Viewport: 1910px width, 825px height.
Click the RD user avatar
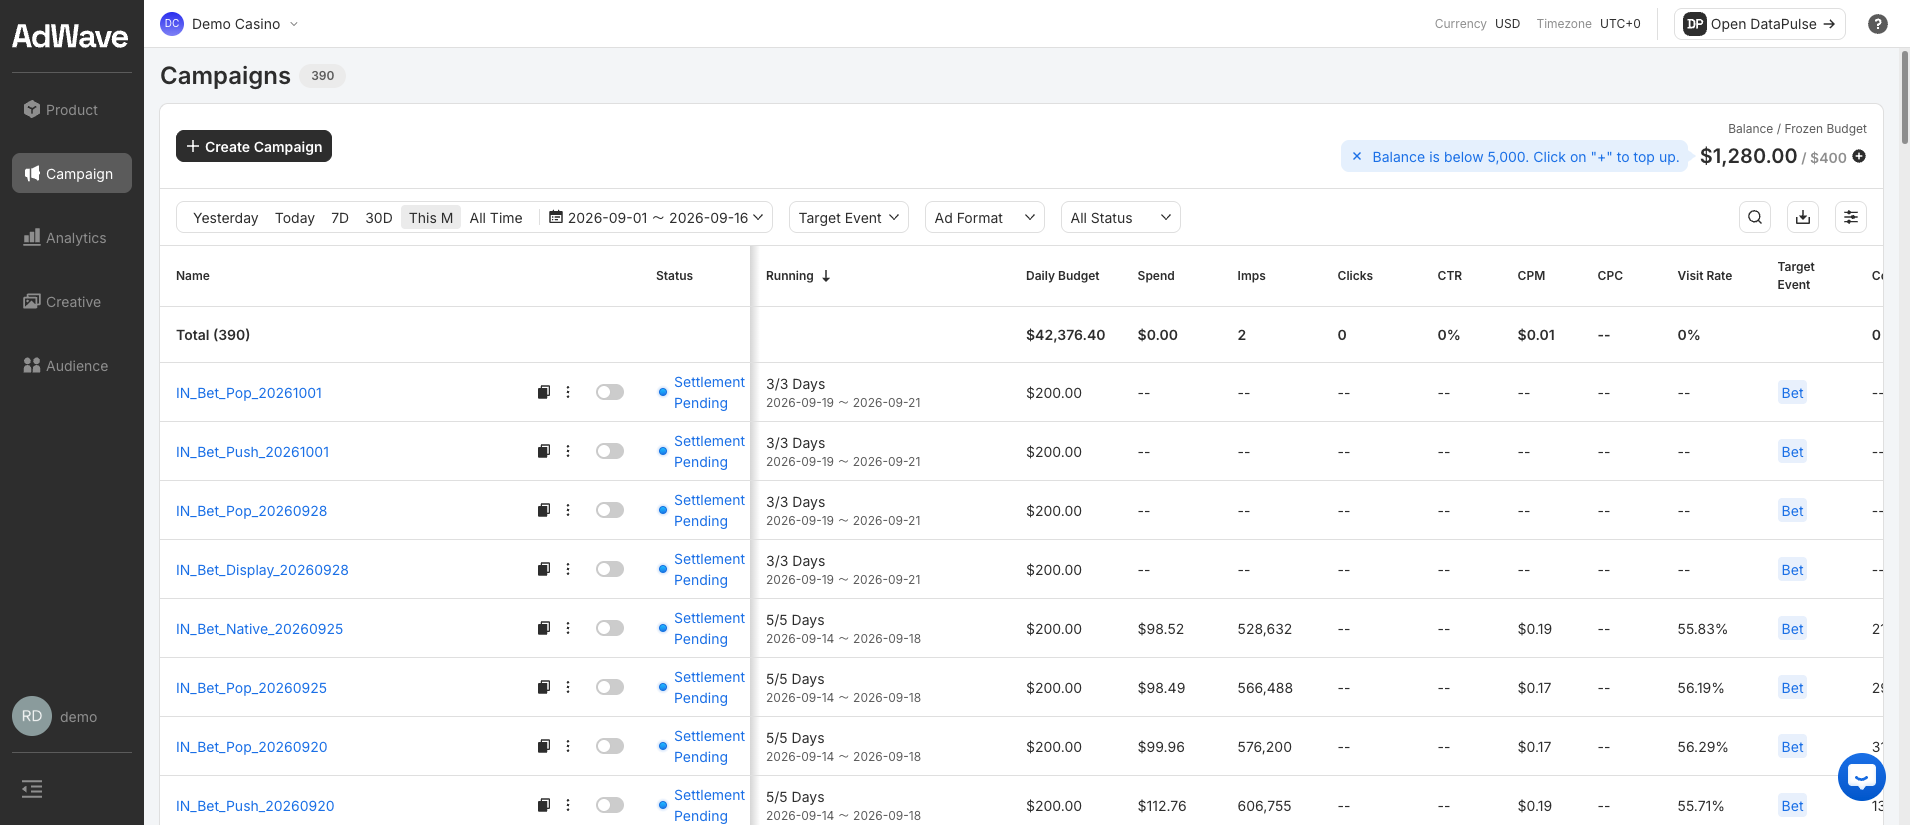(32, 716)
